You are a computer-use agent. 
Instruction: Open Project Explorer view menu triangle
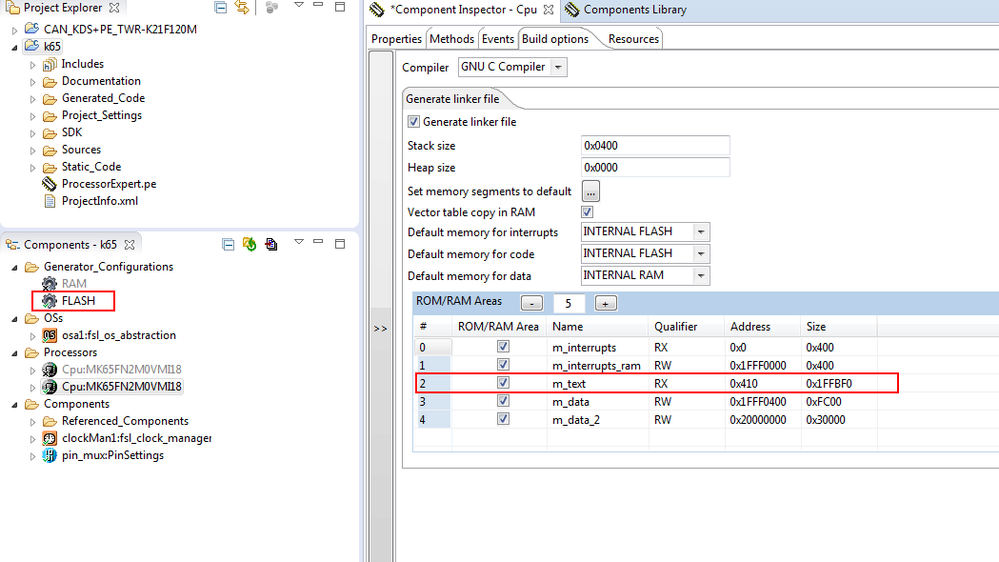(x=299, y=6)
